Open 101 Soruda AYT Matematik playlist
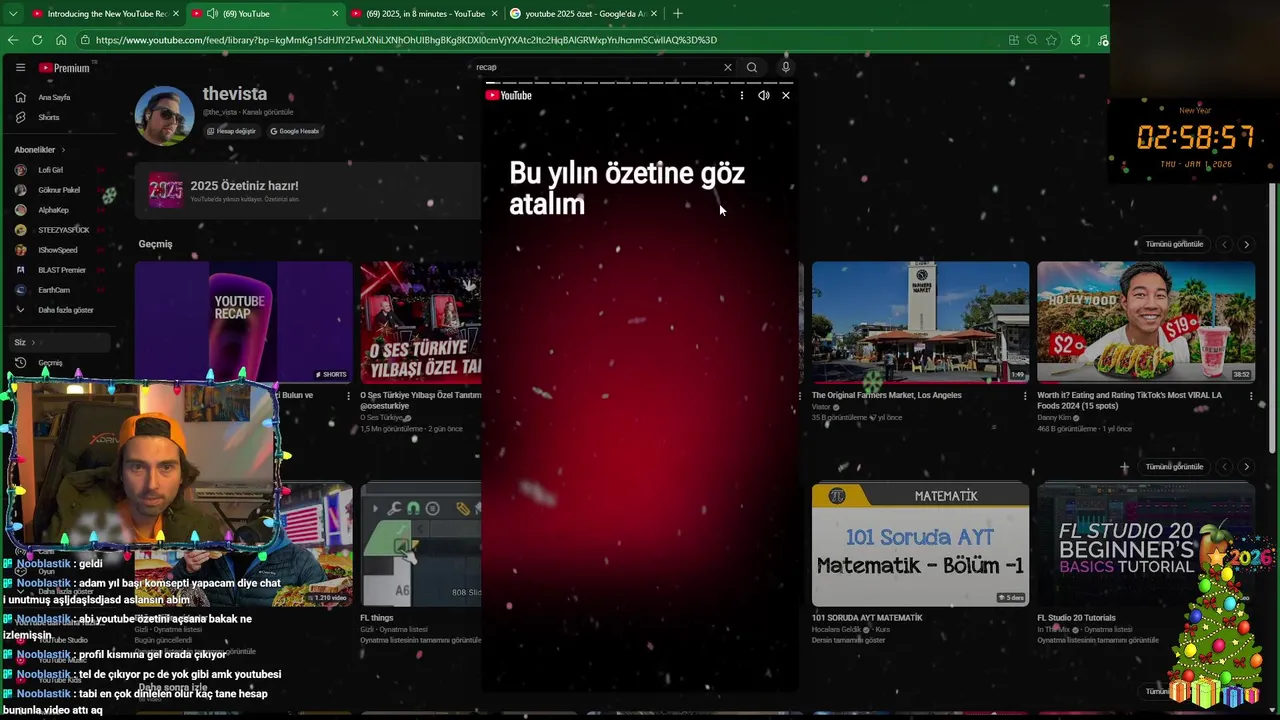 [x=920, y=544]
